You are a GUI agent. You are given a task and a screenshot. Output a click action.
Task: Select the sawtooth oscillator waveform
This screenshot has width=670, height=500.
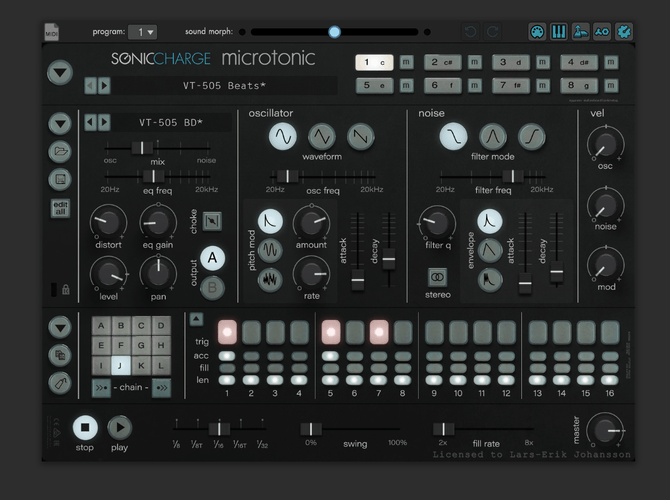pos(360,137)
